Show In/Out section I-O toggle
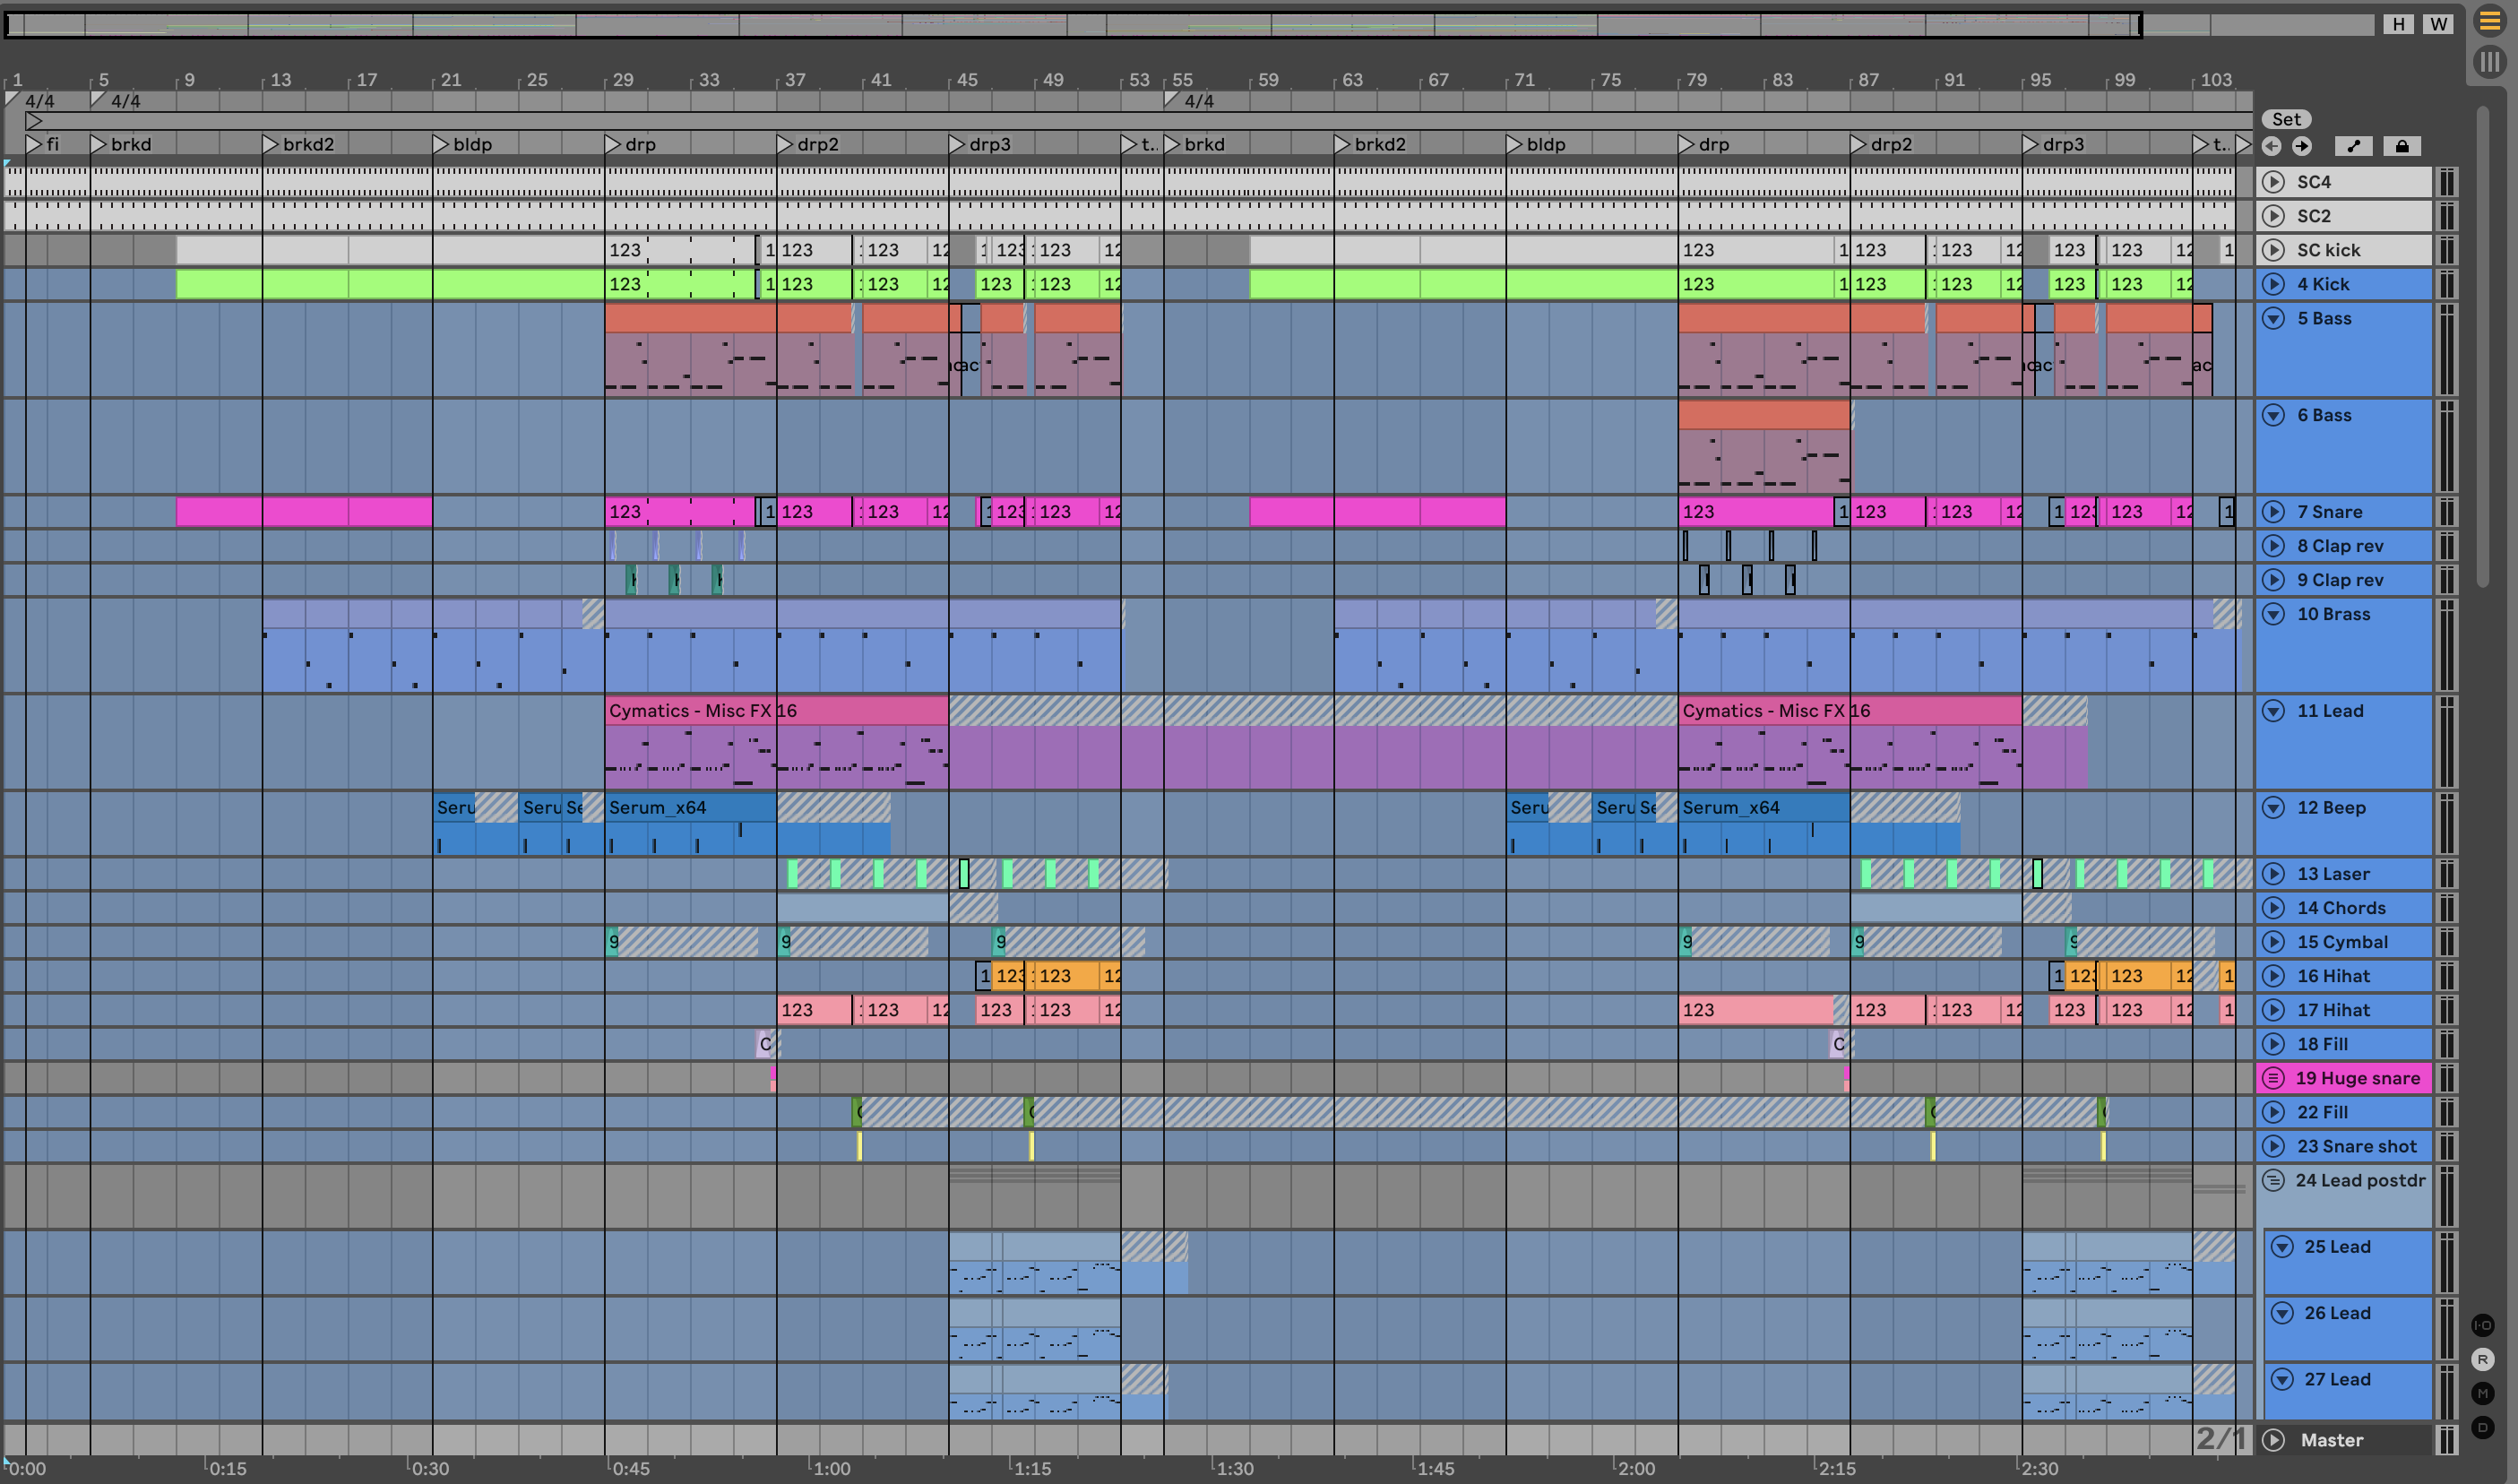 (2483, 1326)
